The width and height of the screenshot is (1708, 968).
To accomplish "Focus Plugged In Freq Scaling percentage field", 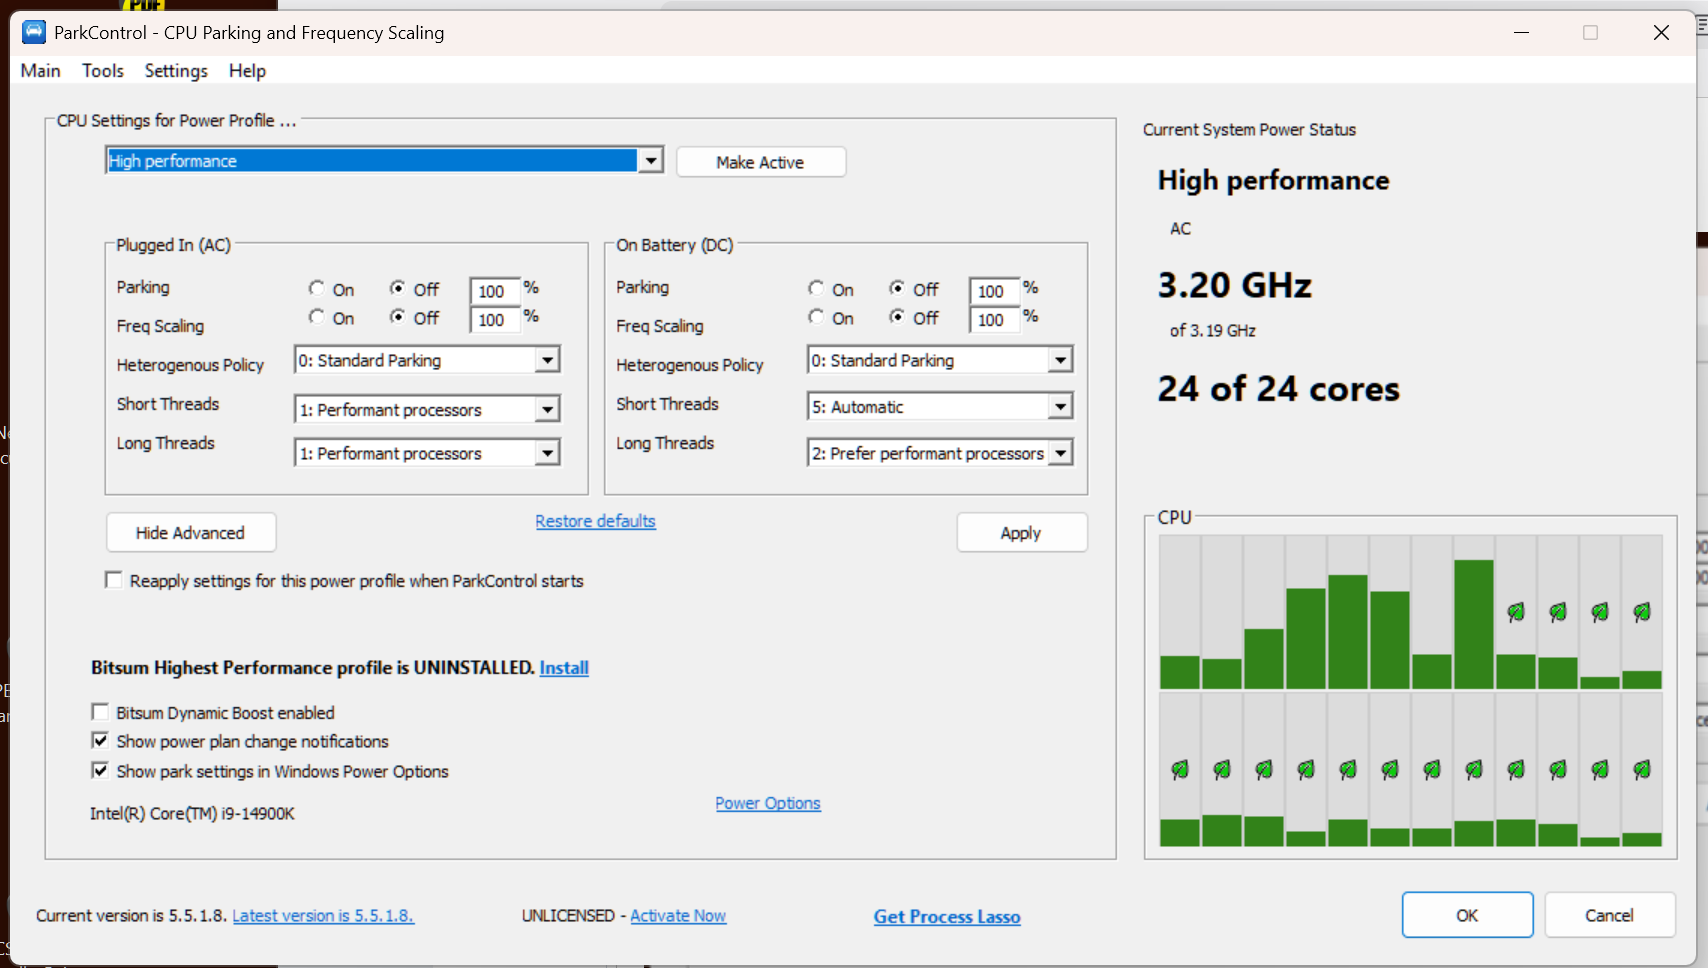I will pyautogui.click(x=495, y=320).
